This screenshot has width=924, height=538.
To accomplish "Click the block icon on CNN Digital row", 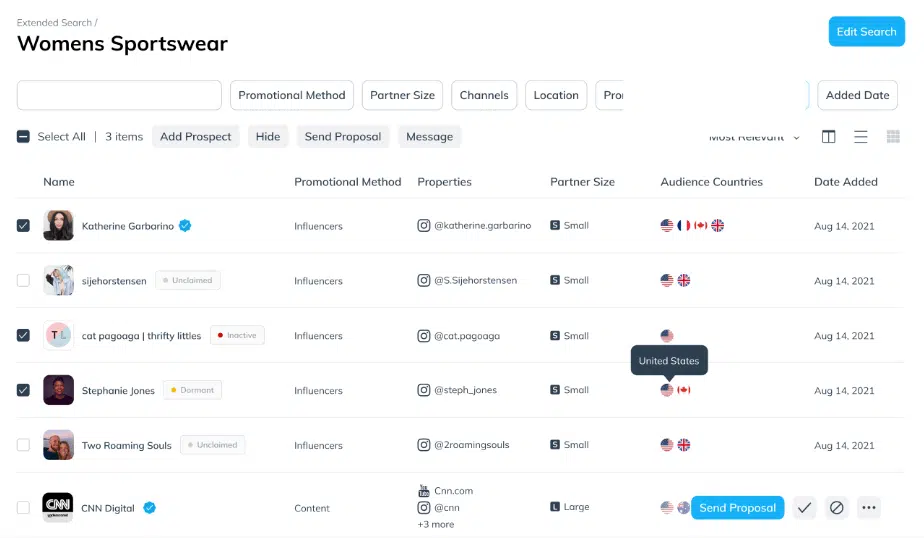I will click(837, 508).
